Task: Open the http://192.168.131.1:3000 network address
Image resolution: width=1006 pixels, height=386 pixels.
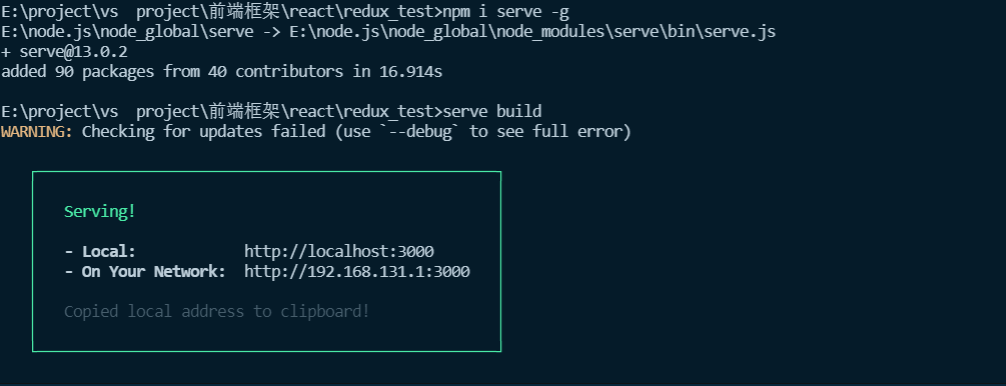Action: pyautogui.click(x=357, y=271)
